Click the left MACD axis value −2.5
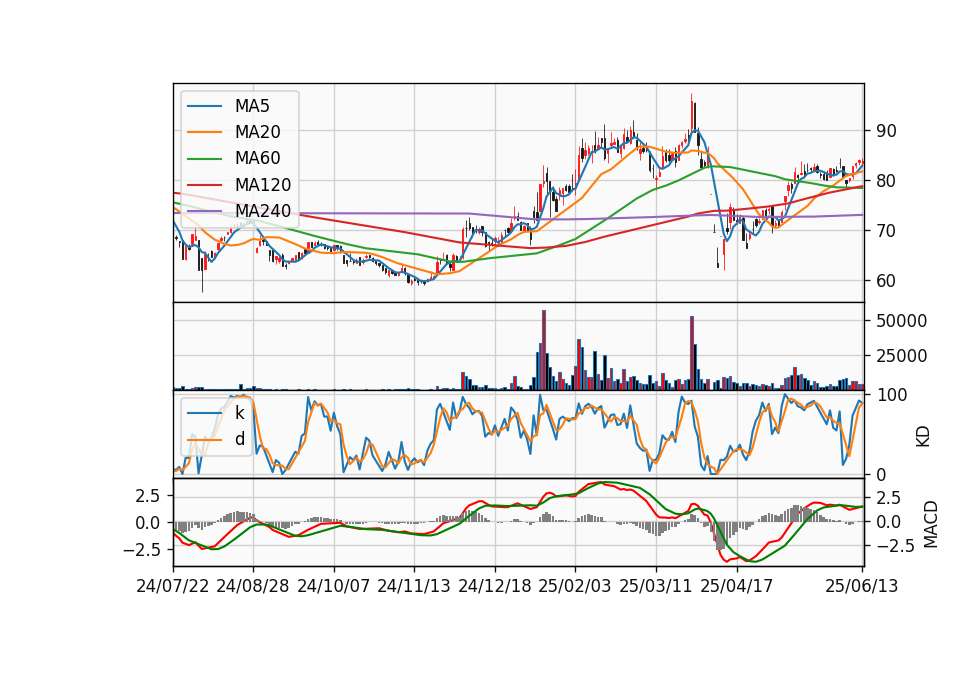The height and width of the screenshot is (690, 960). click(142, 550)
